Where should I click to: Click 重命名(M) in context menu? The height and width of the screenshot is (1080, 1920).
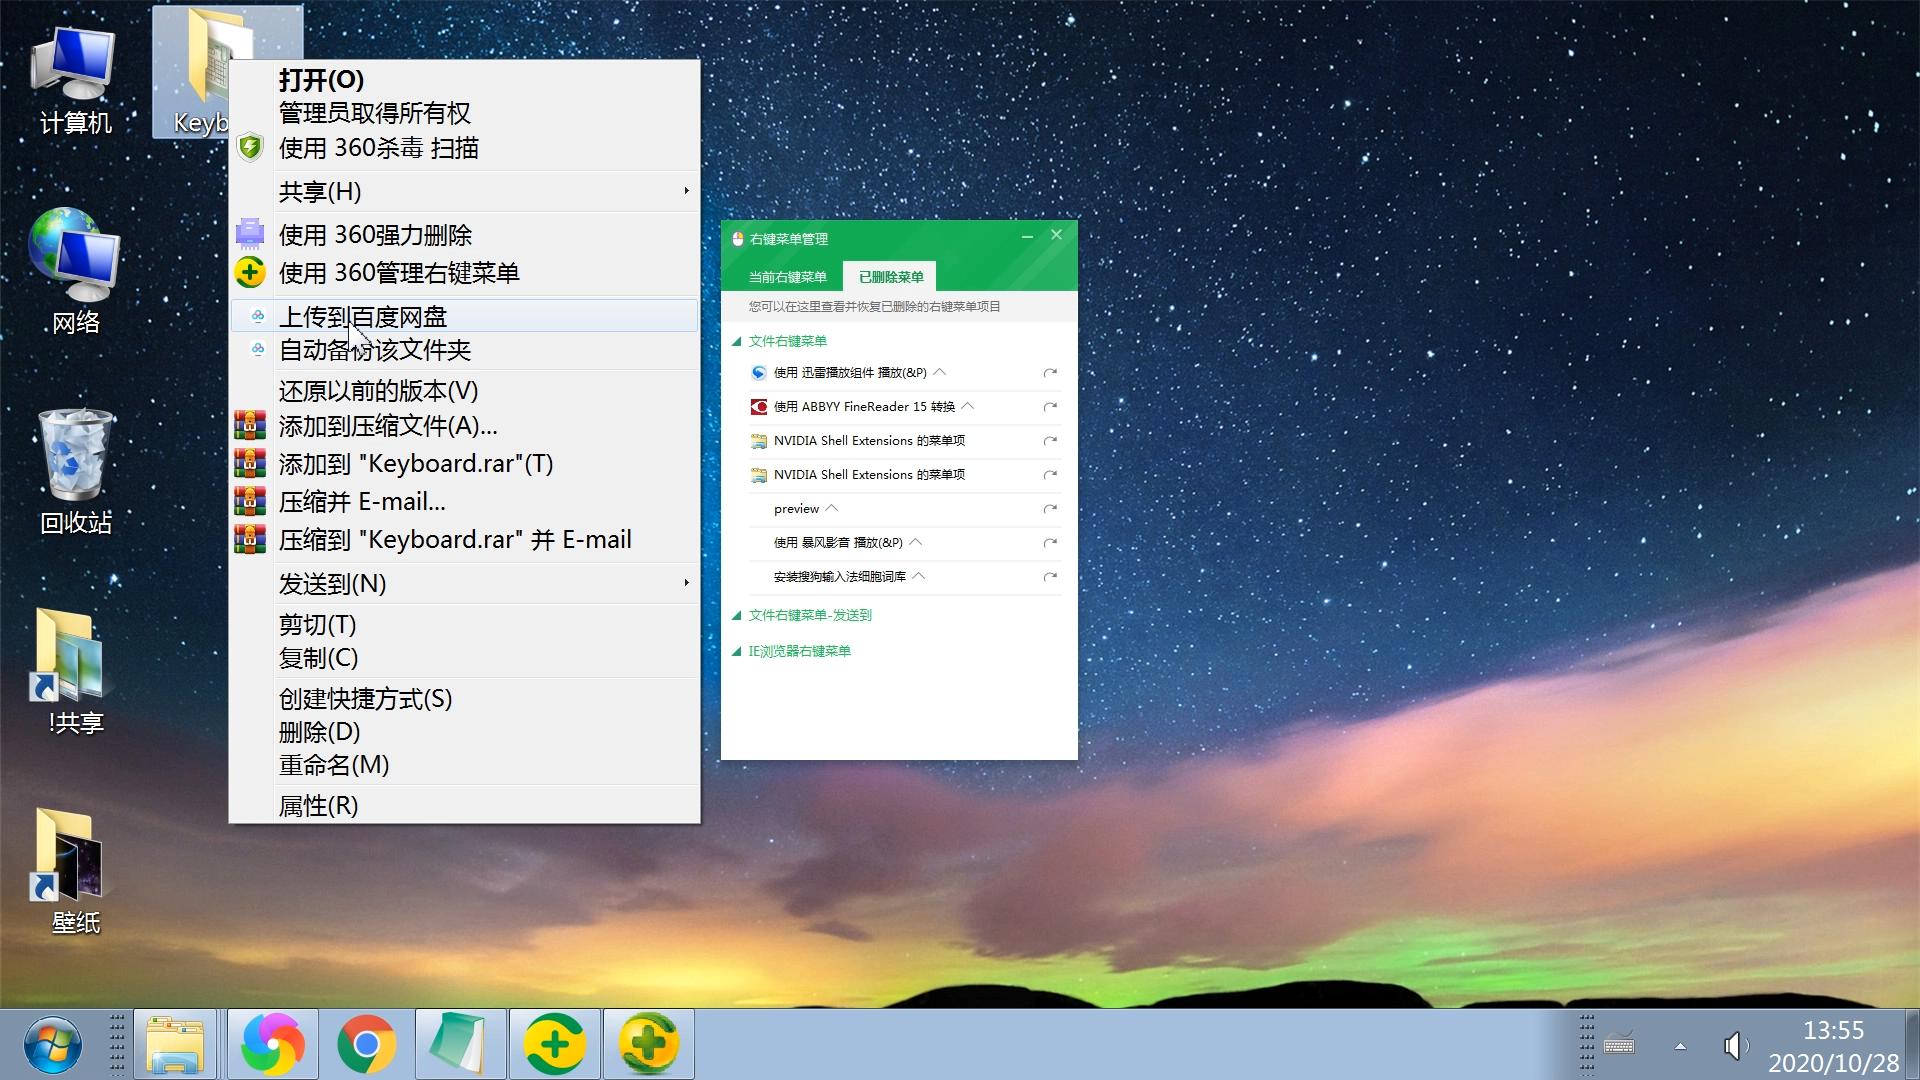click(332, 764)
